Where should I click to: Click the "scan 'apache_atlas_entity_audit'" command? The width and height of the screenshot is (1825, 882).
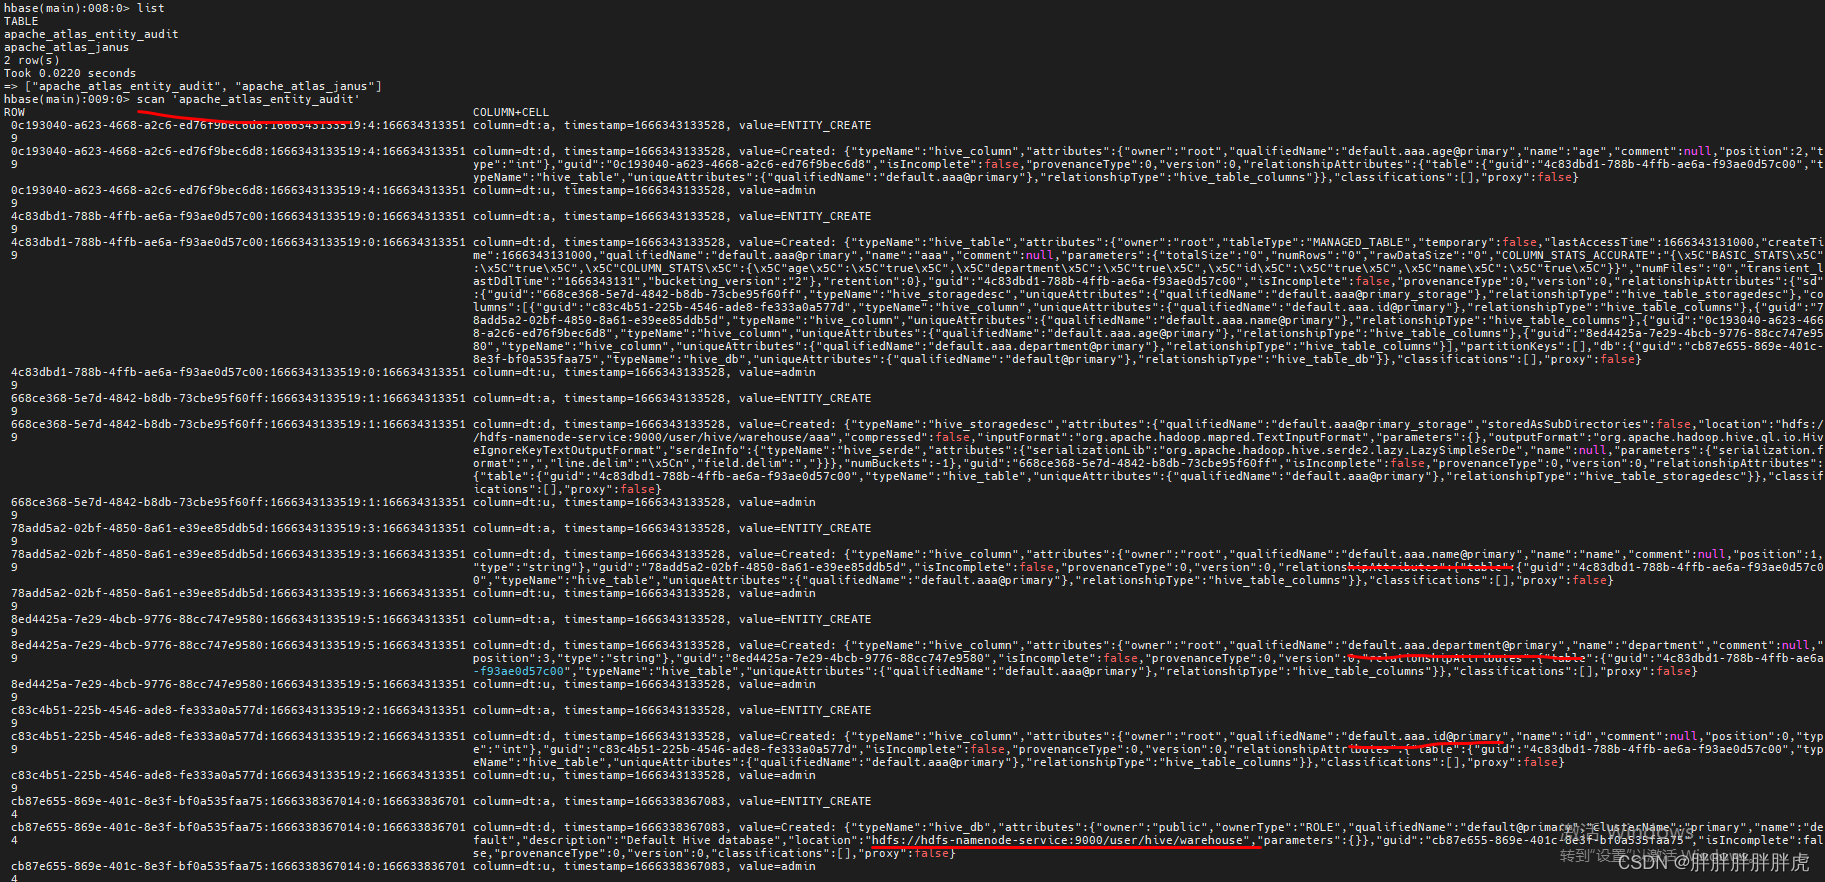click(x=248, y=99)
